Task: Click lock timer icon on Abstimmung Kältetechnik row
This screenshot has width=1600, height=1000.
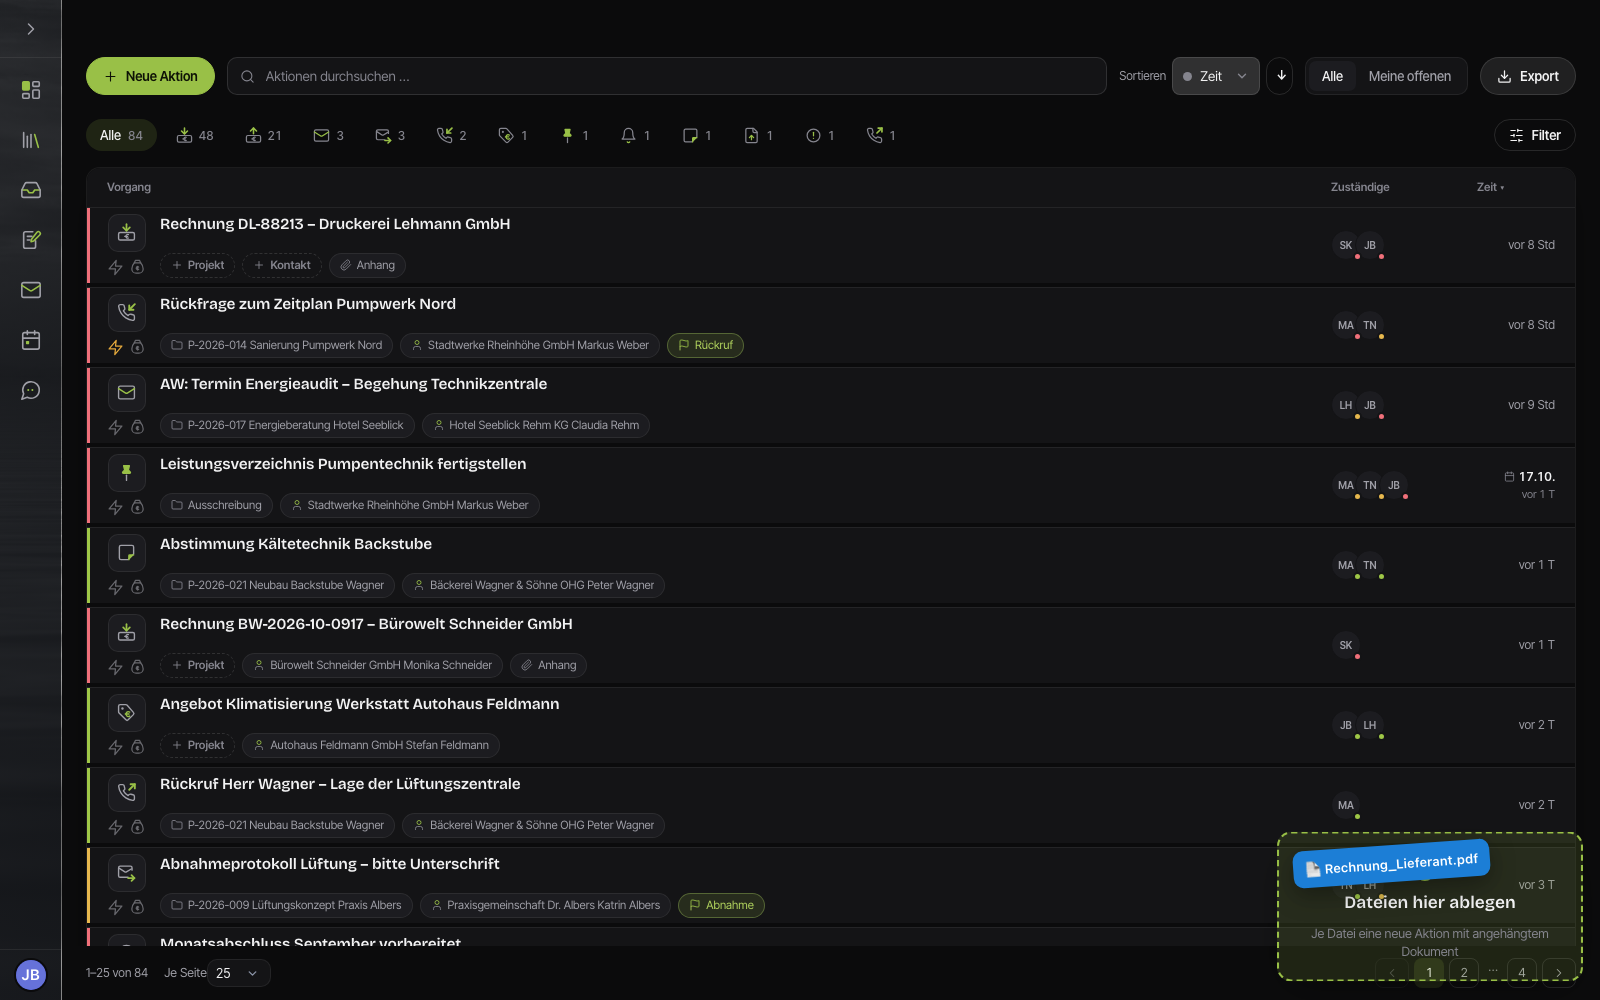Action: coord(138,587)
